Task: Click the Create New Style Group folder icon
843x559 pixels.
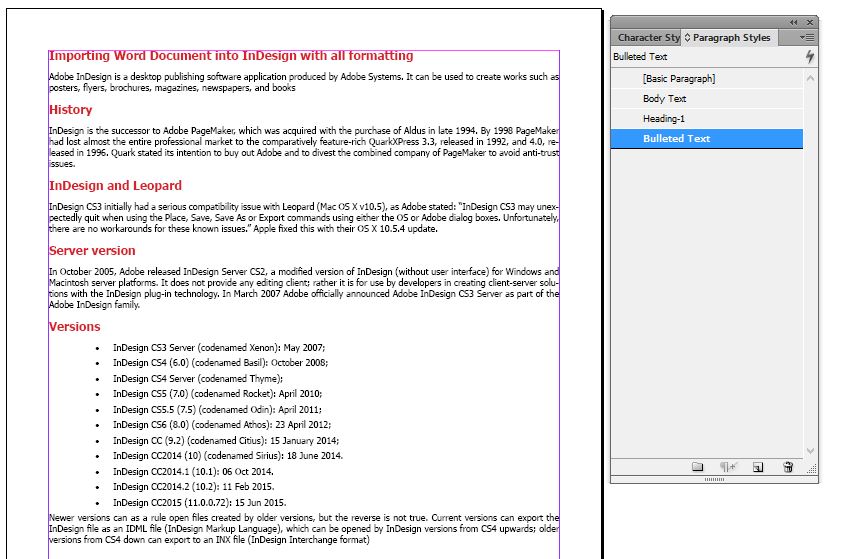Action: tap(698, 467)
